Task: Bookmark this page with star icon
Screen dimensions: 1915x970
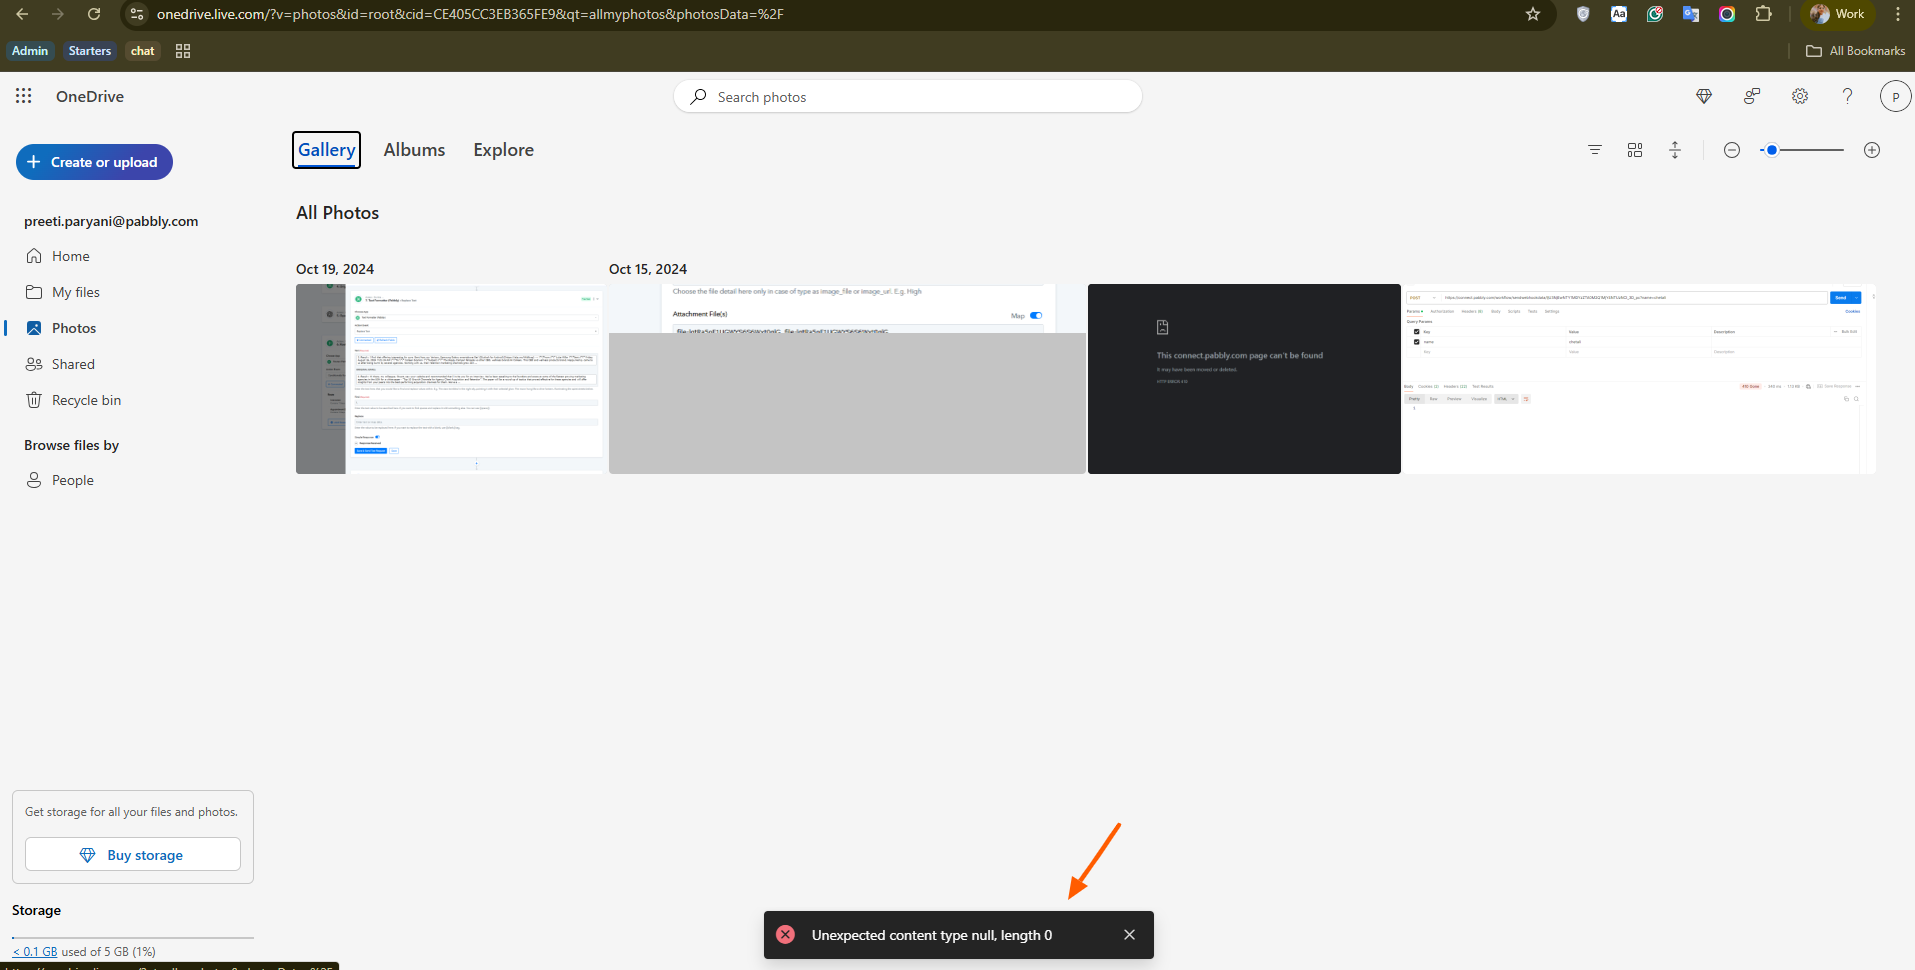Action: tap(1532, 14)
